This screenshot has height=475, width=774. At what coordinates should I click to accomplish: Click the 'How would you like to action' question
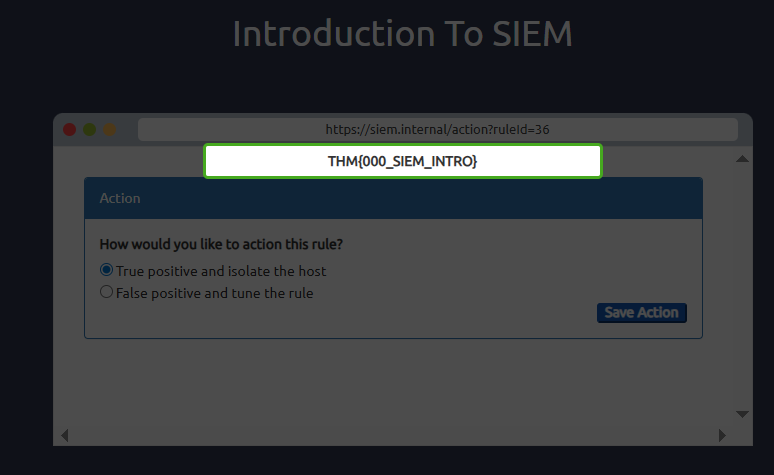(229, 244)
